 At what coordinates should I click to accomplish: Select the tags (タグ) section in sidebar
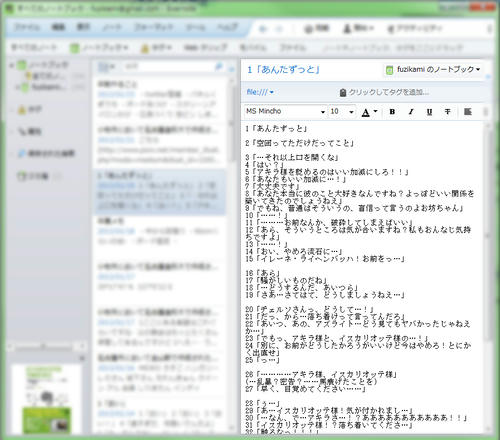[30, 109]
